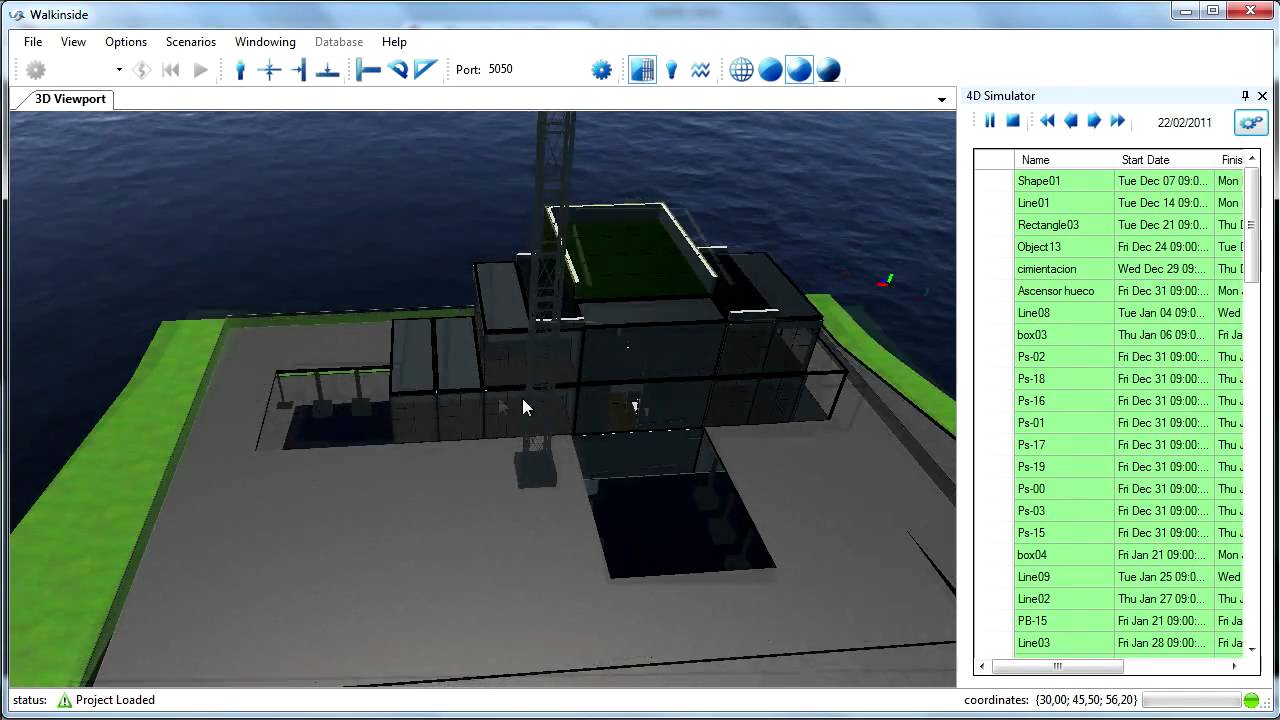Screen dimensions: 1280x720
Task: Select the flat shaded sphere render mode
Action: coord(770,70)
